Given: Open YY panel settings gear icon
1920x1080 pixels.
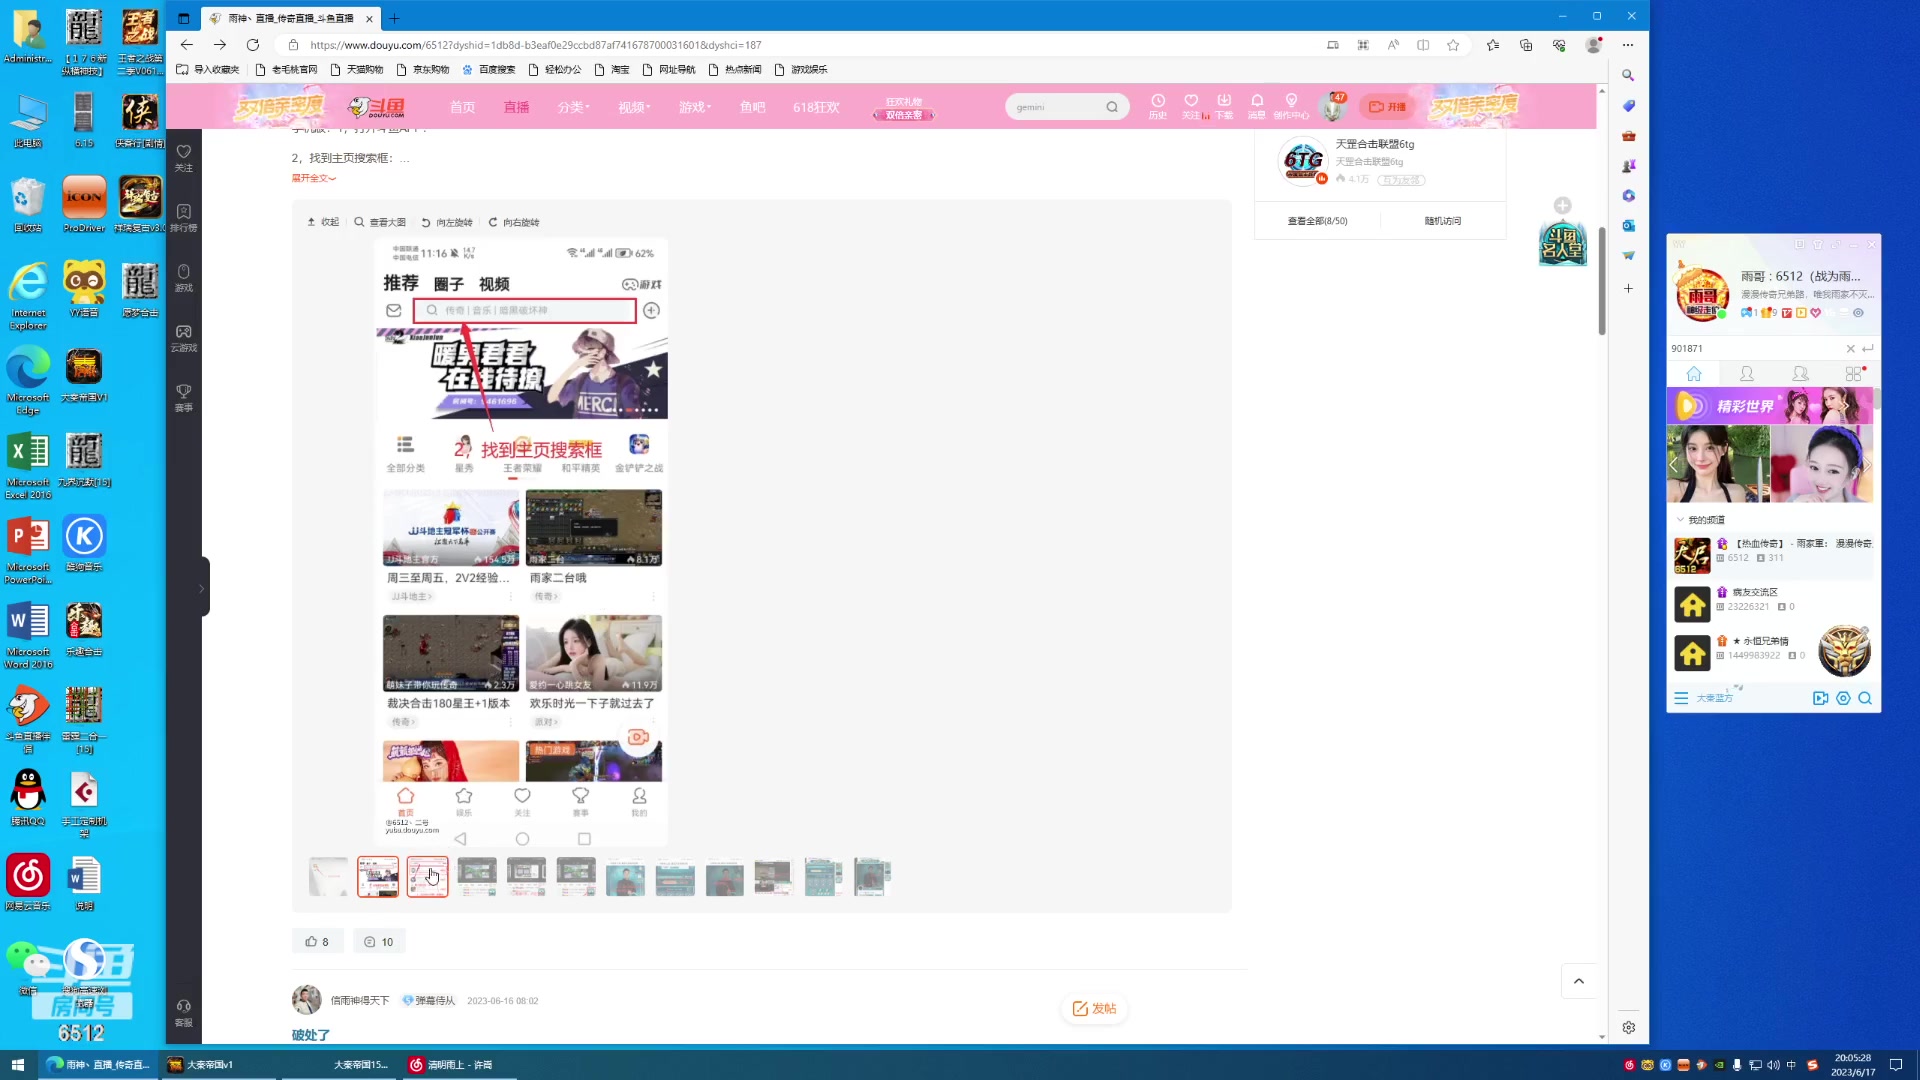Looking at the screenshot, I should [x=1843, y=698].
